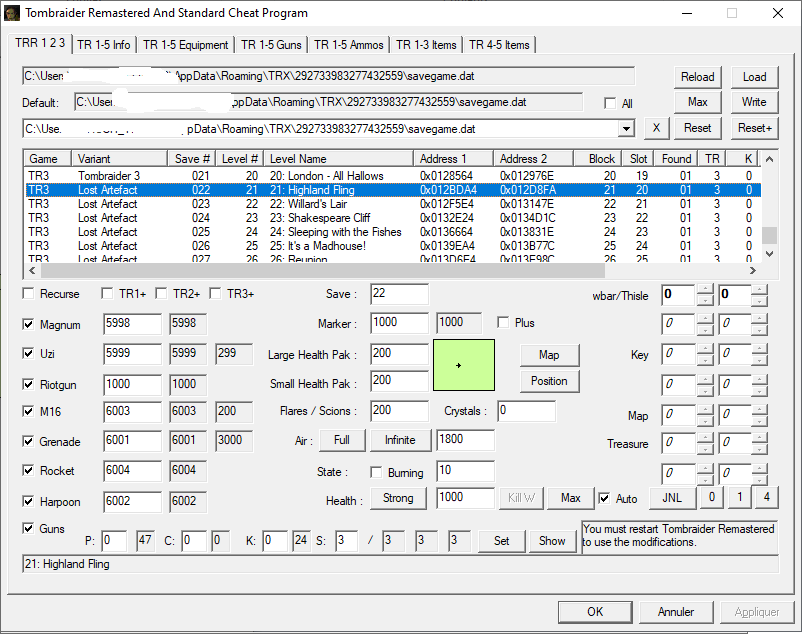The width and height of the screenshot is (802, 634).
Task: Toggle the Guns checkbox
Action: pos(29,528)
